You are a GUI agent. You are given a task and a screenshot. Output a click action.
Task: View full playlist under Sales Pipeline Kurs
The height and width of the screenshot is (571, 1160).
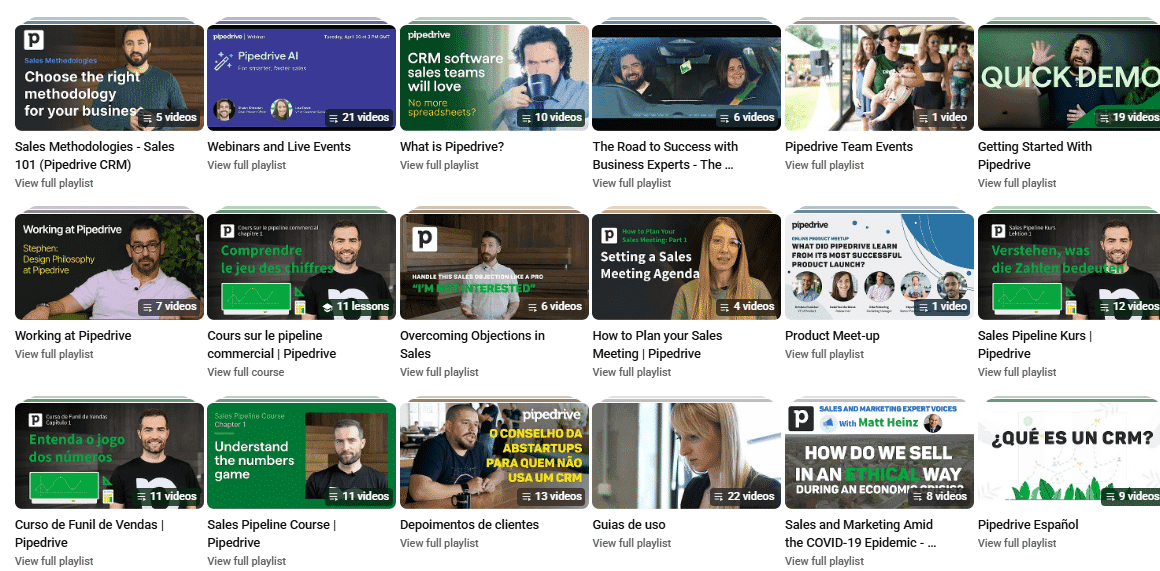point(1017,372)
